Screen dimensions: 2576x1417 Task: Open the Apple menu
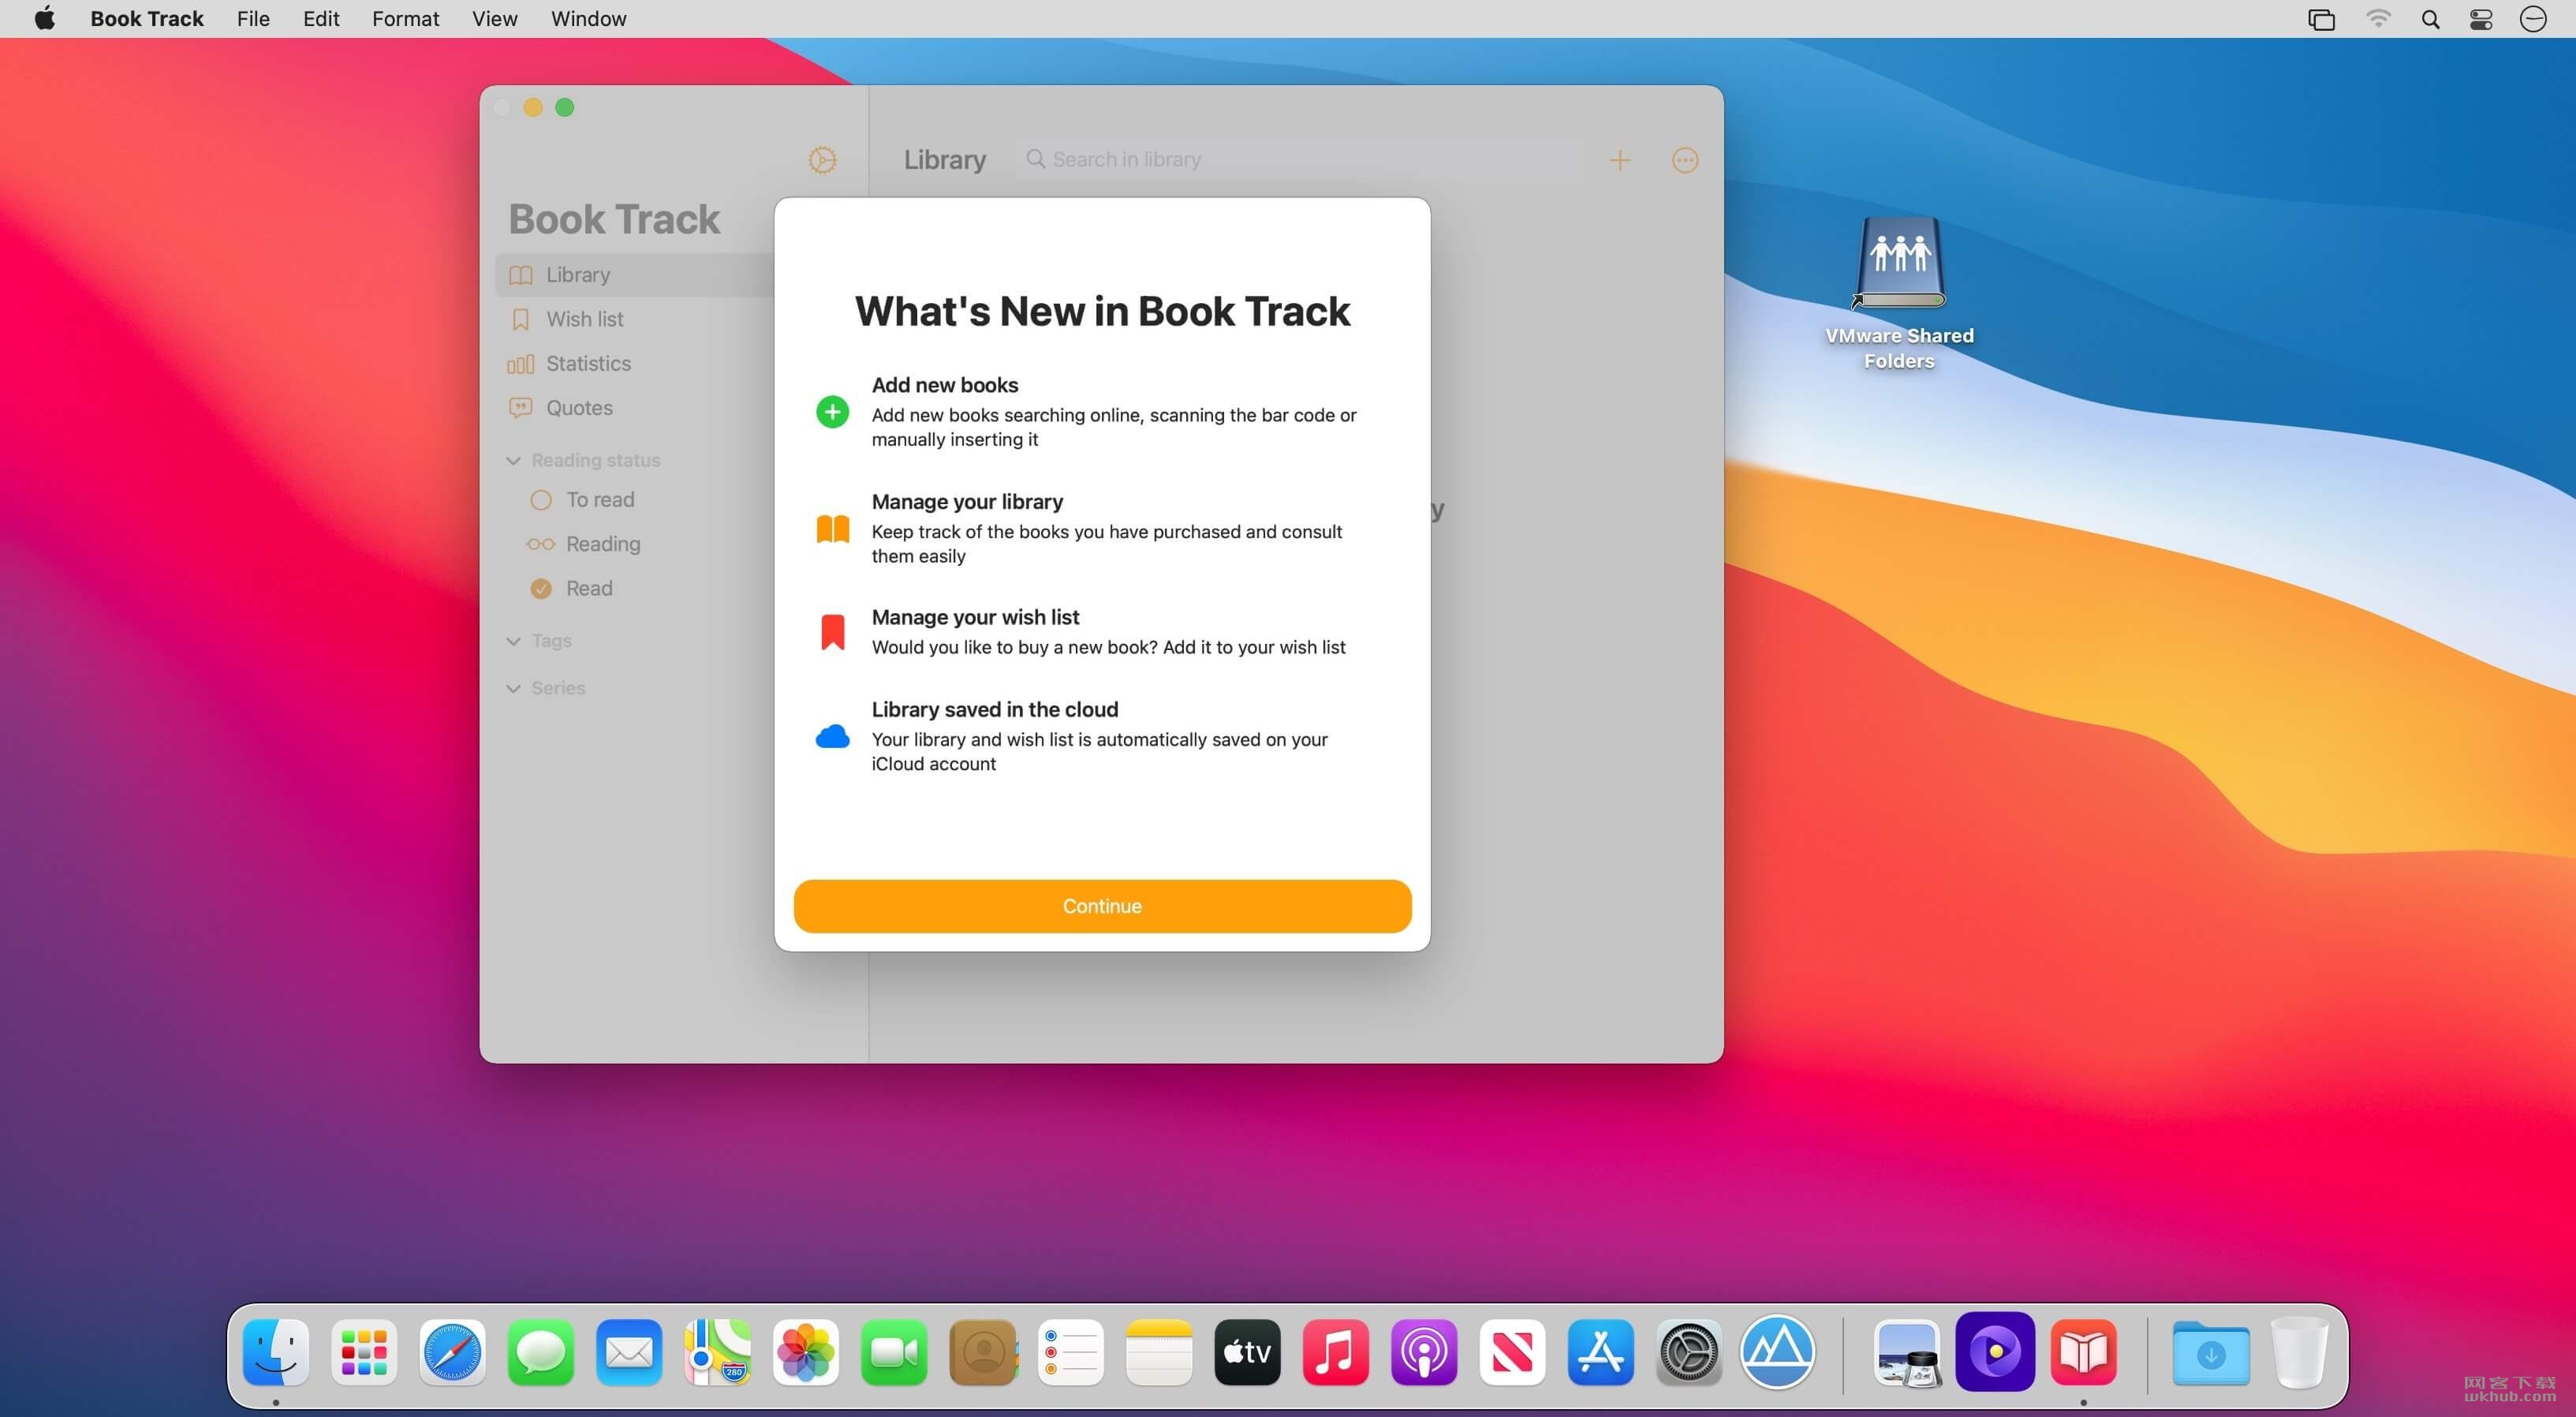point(45,19)
